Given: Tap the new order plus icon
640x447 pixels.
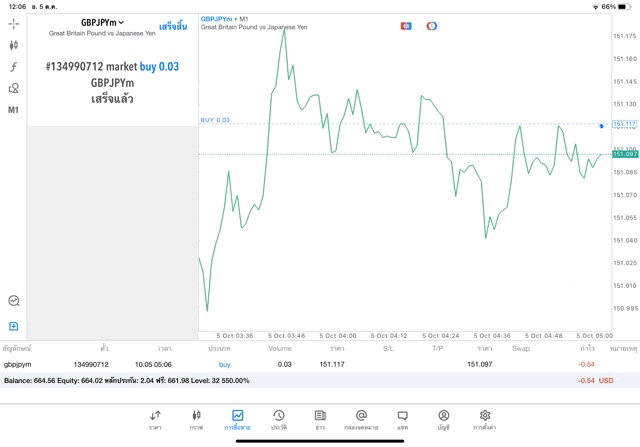Looking at the screenshot, I should pyautogui.click(x=14, y=326).
